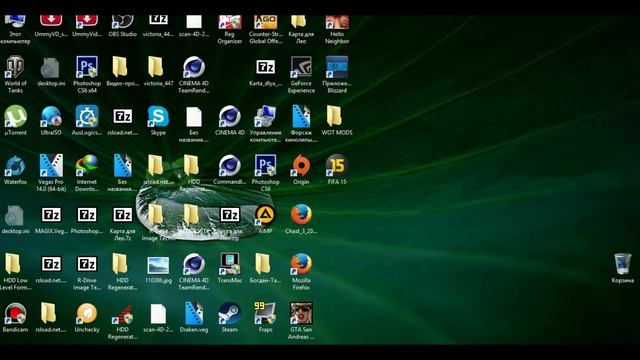The height and width of the screenshot is (360, 640).
Task: Select the Karta_dlya_ 7z archive
Action: pos(265,67)
